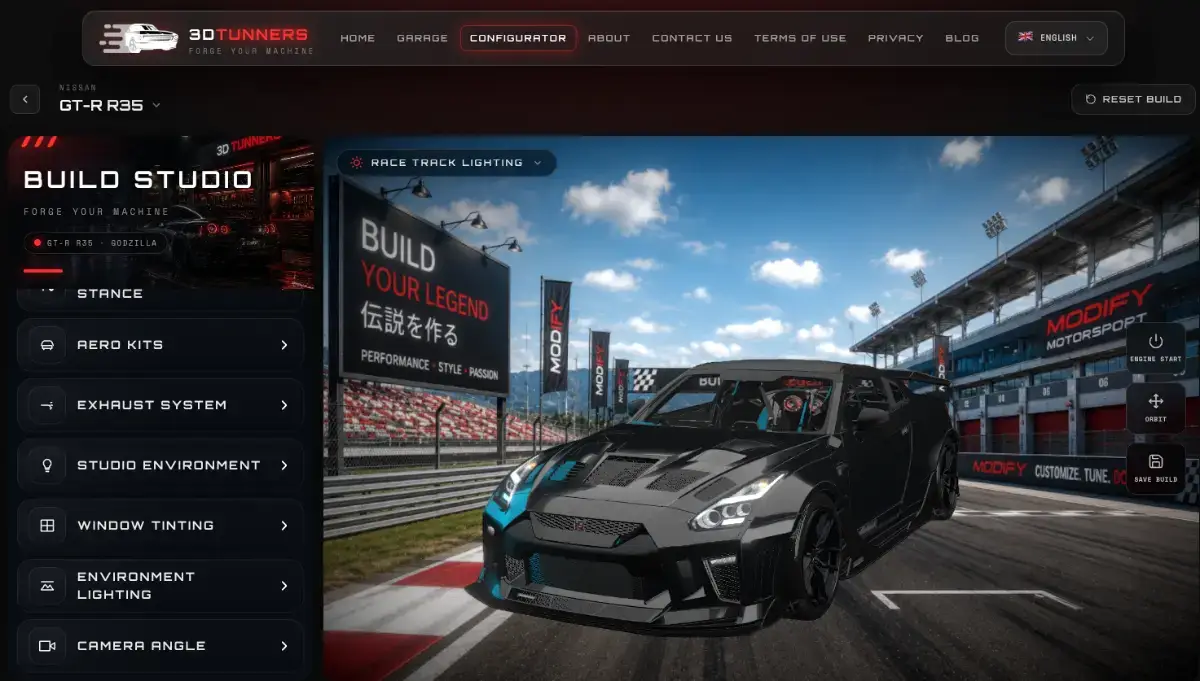Click the Window Tinting grid icon
Screen dimensions: 1200x681
tap(47, 525)
